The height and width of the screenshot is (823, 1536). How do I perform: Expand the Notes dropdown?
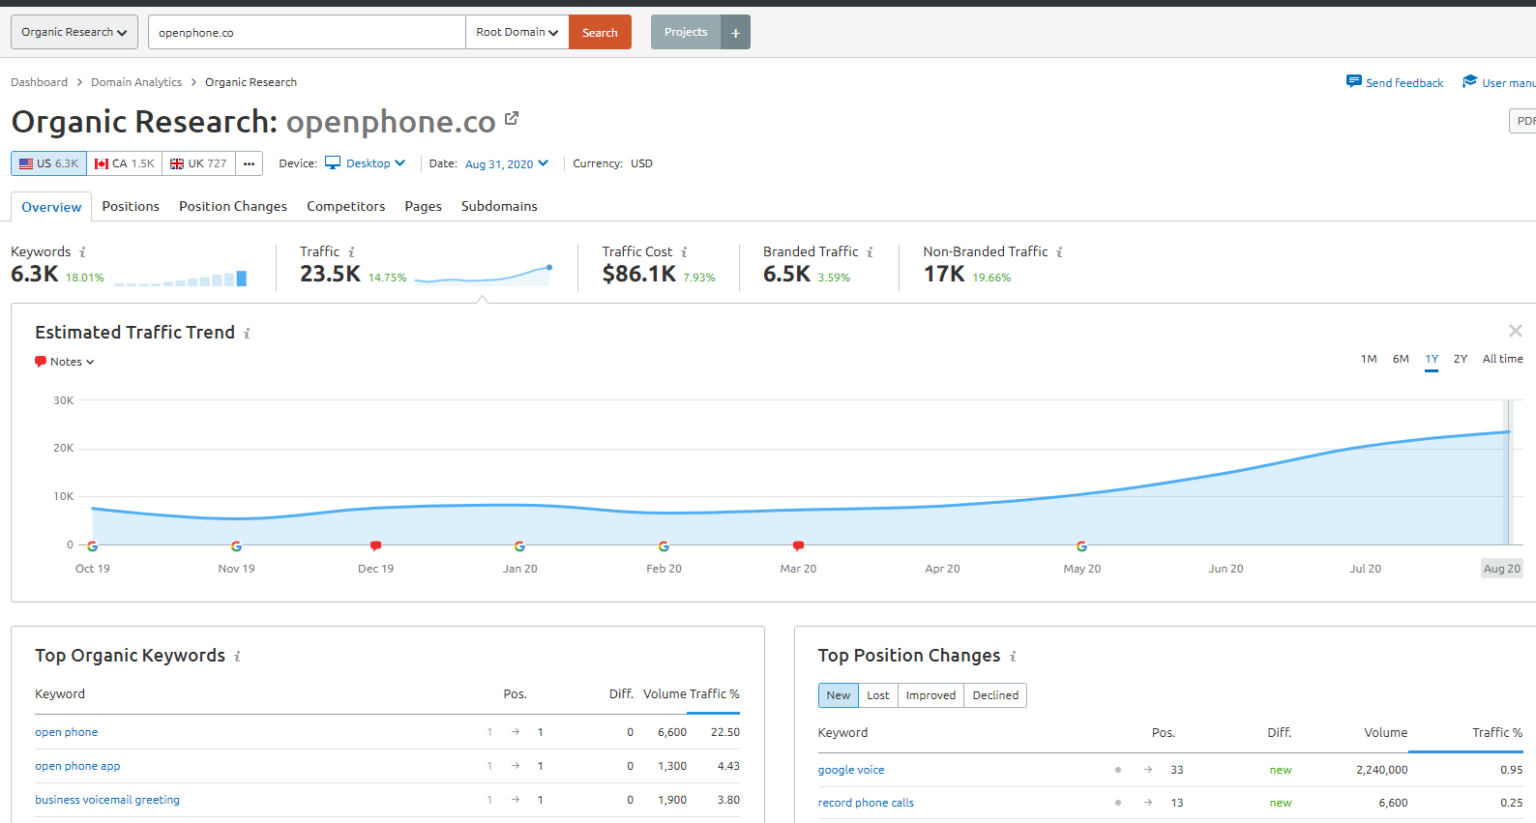pyautogui.click(x=65, y=362)
